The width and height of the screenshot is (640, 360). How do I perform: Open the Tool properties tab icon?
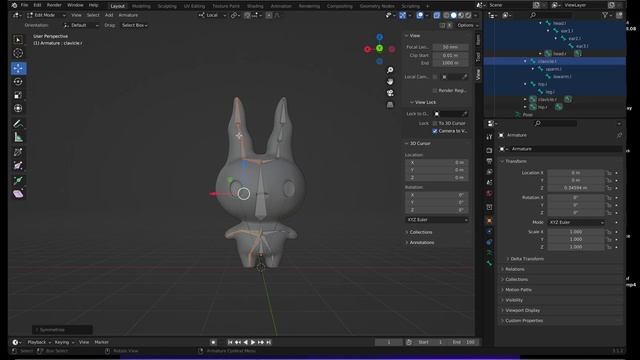click(x=489, y=137)
